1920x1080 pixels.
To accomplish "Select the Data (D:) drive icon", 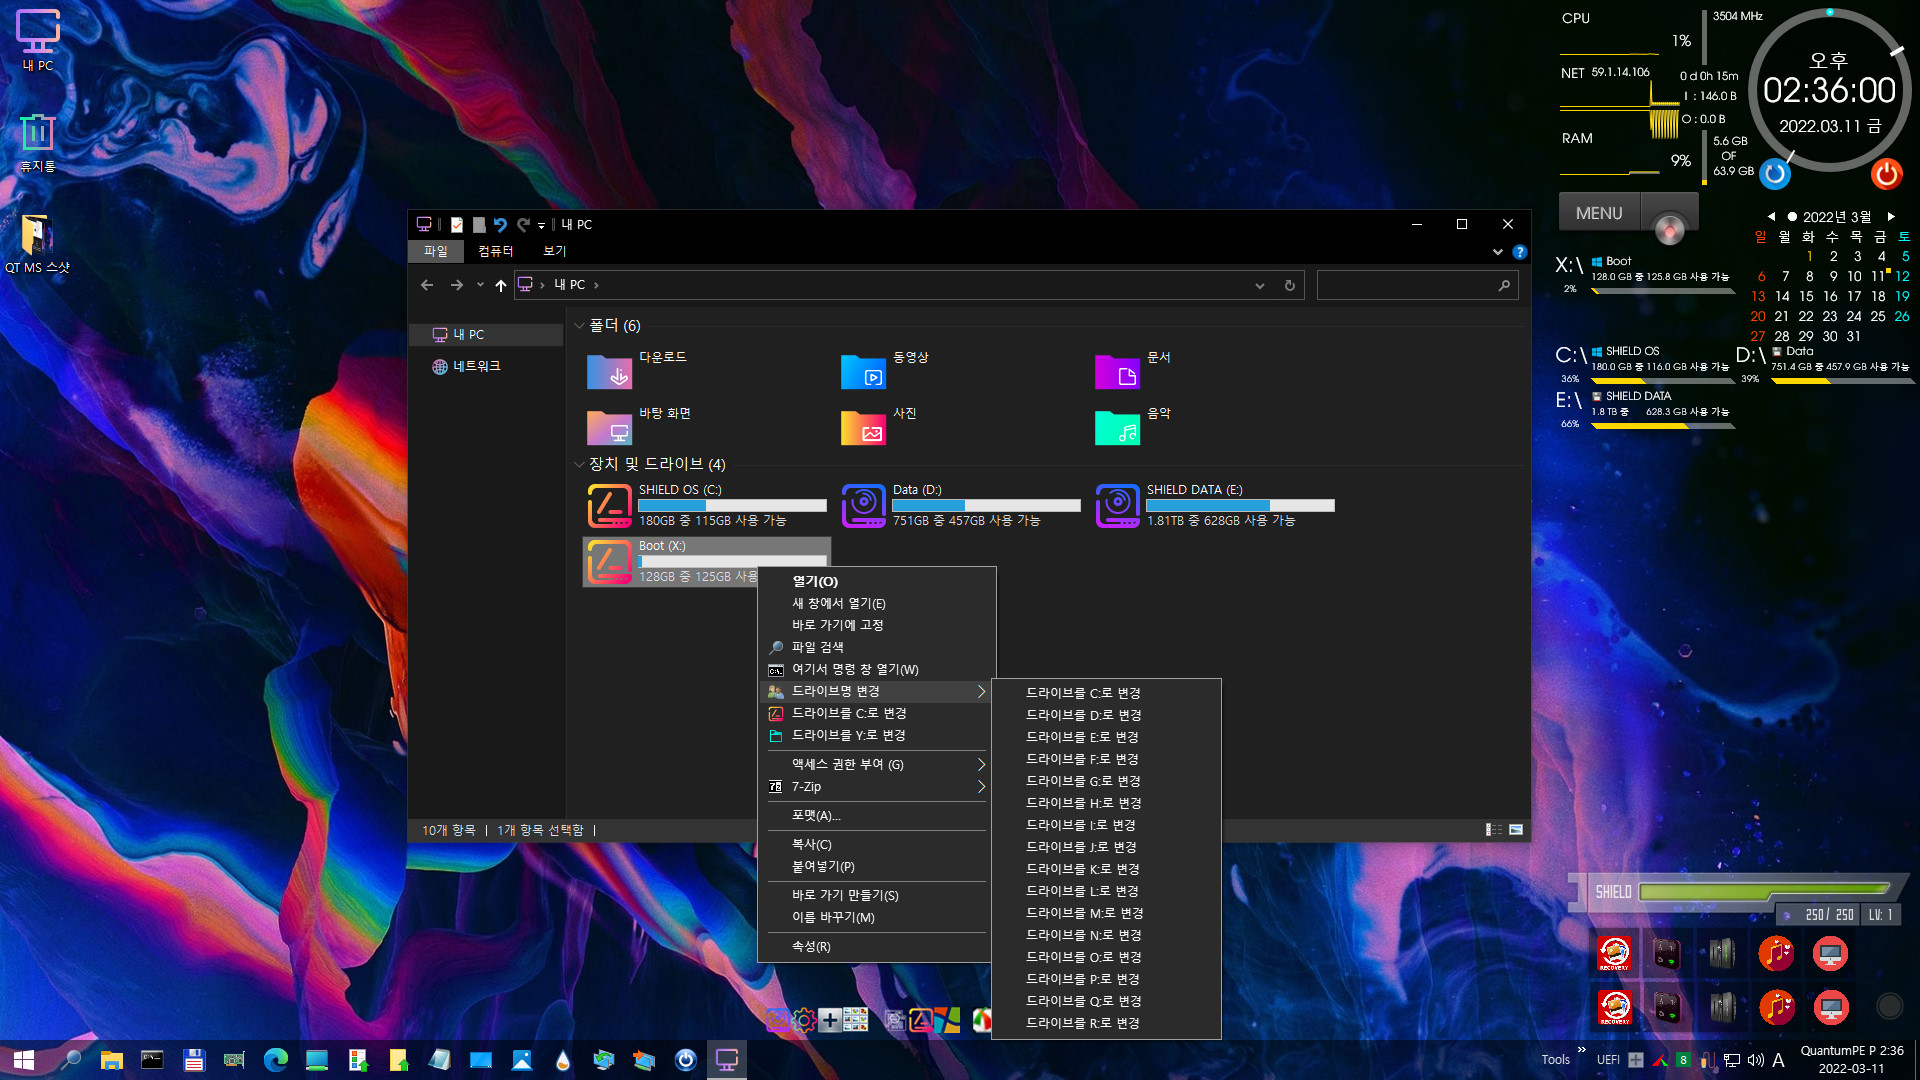I will pos(864,506).
